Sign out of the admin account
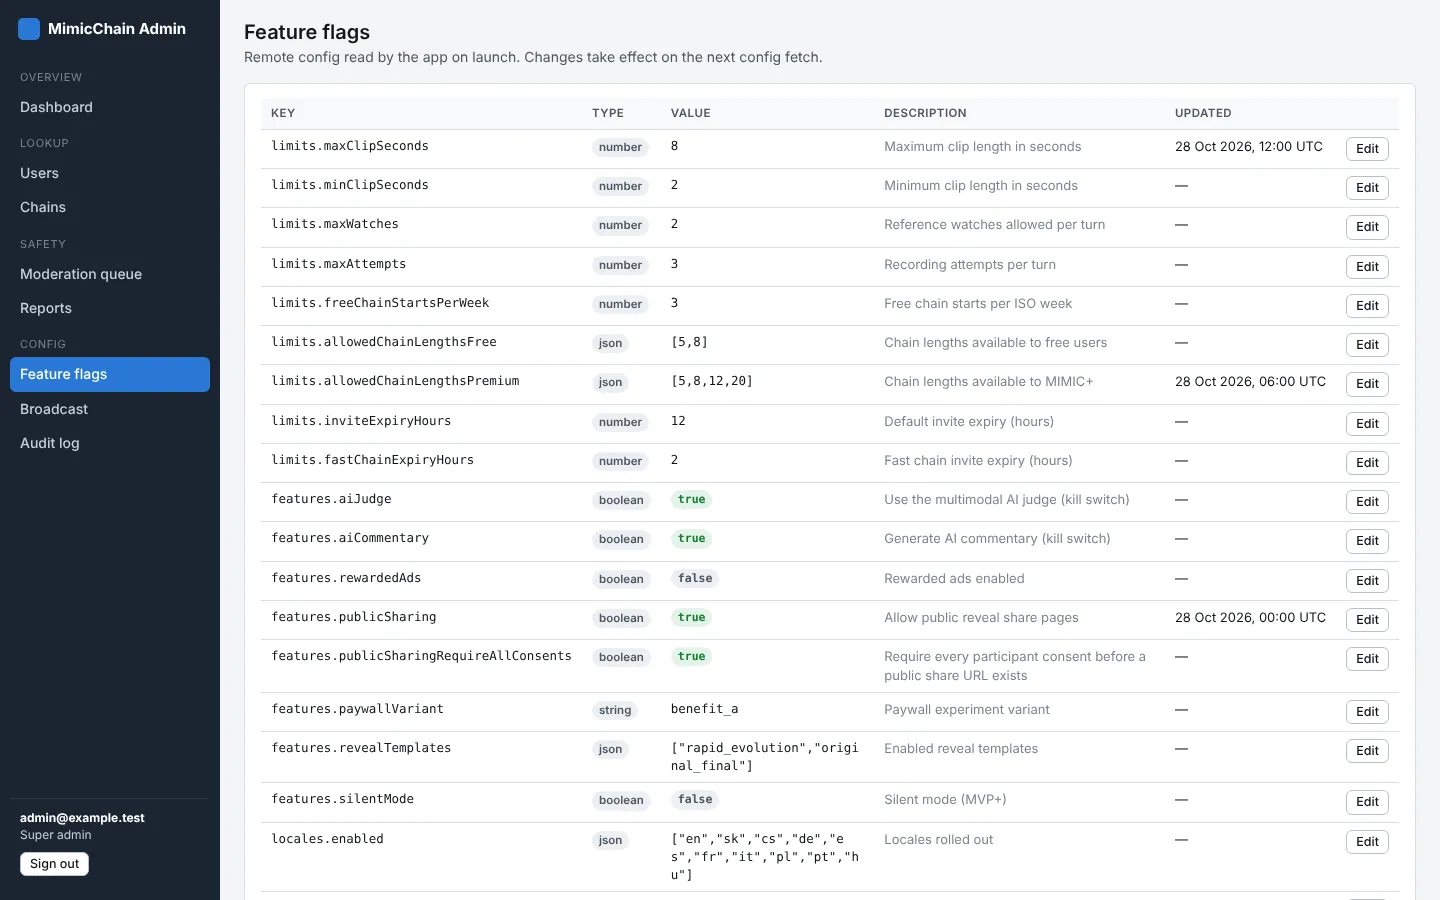This screenshot has width=1440, height=900. (x=54, y=864)
